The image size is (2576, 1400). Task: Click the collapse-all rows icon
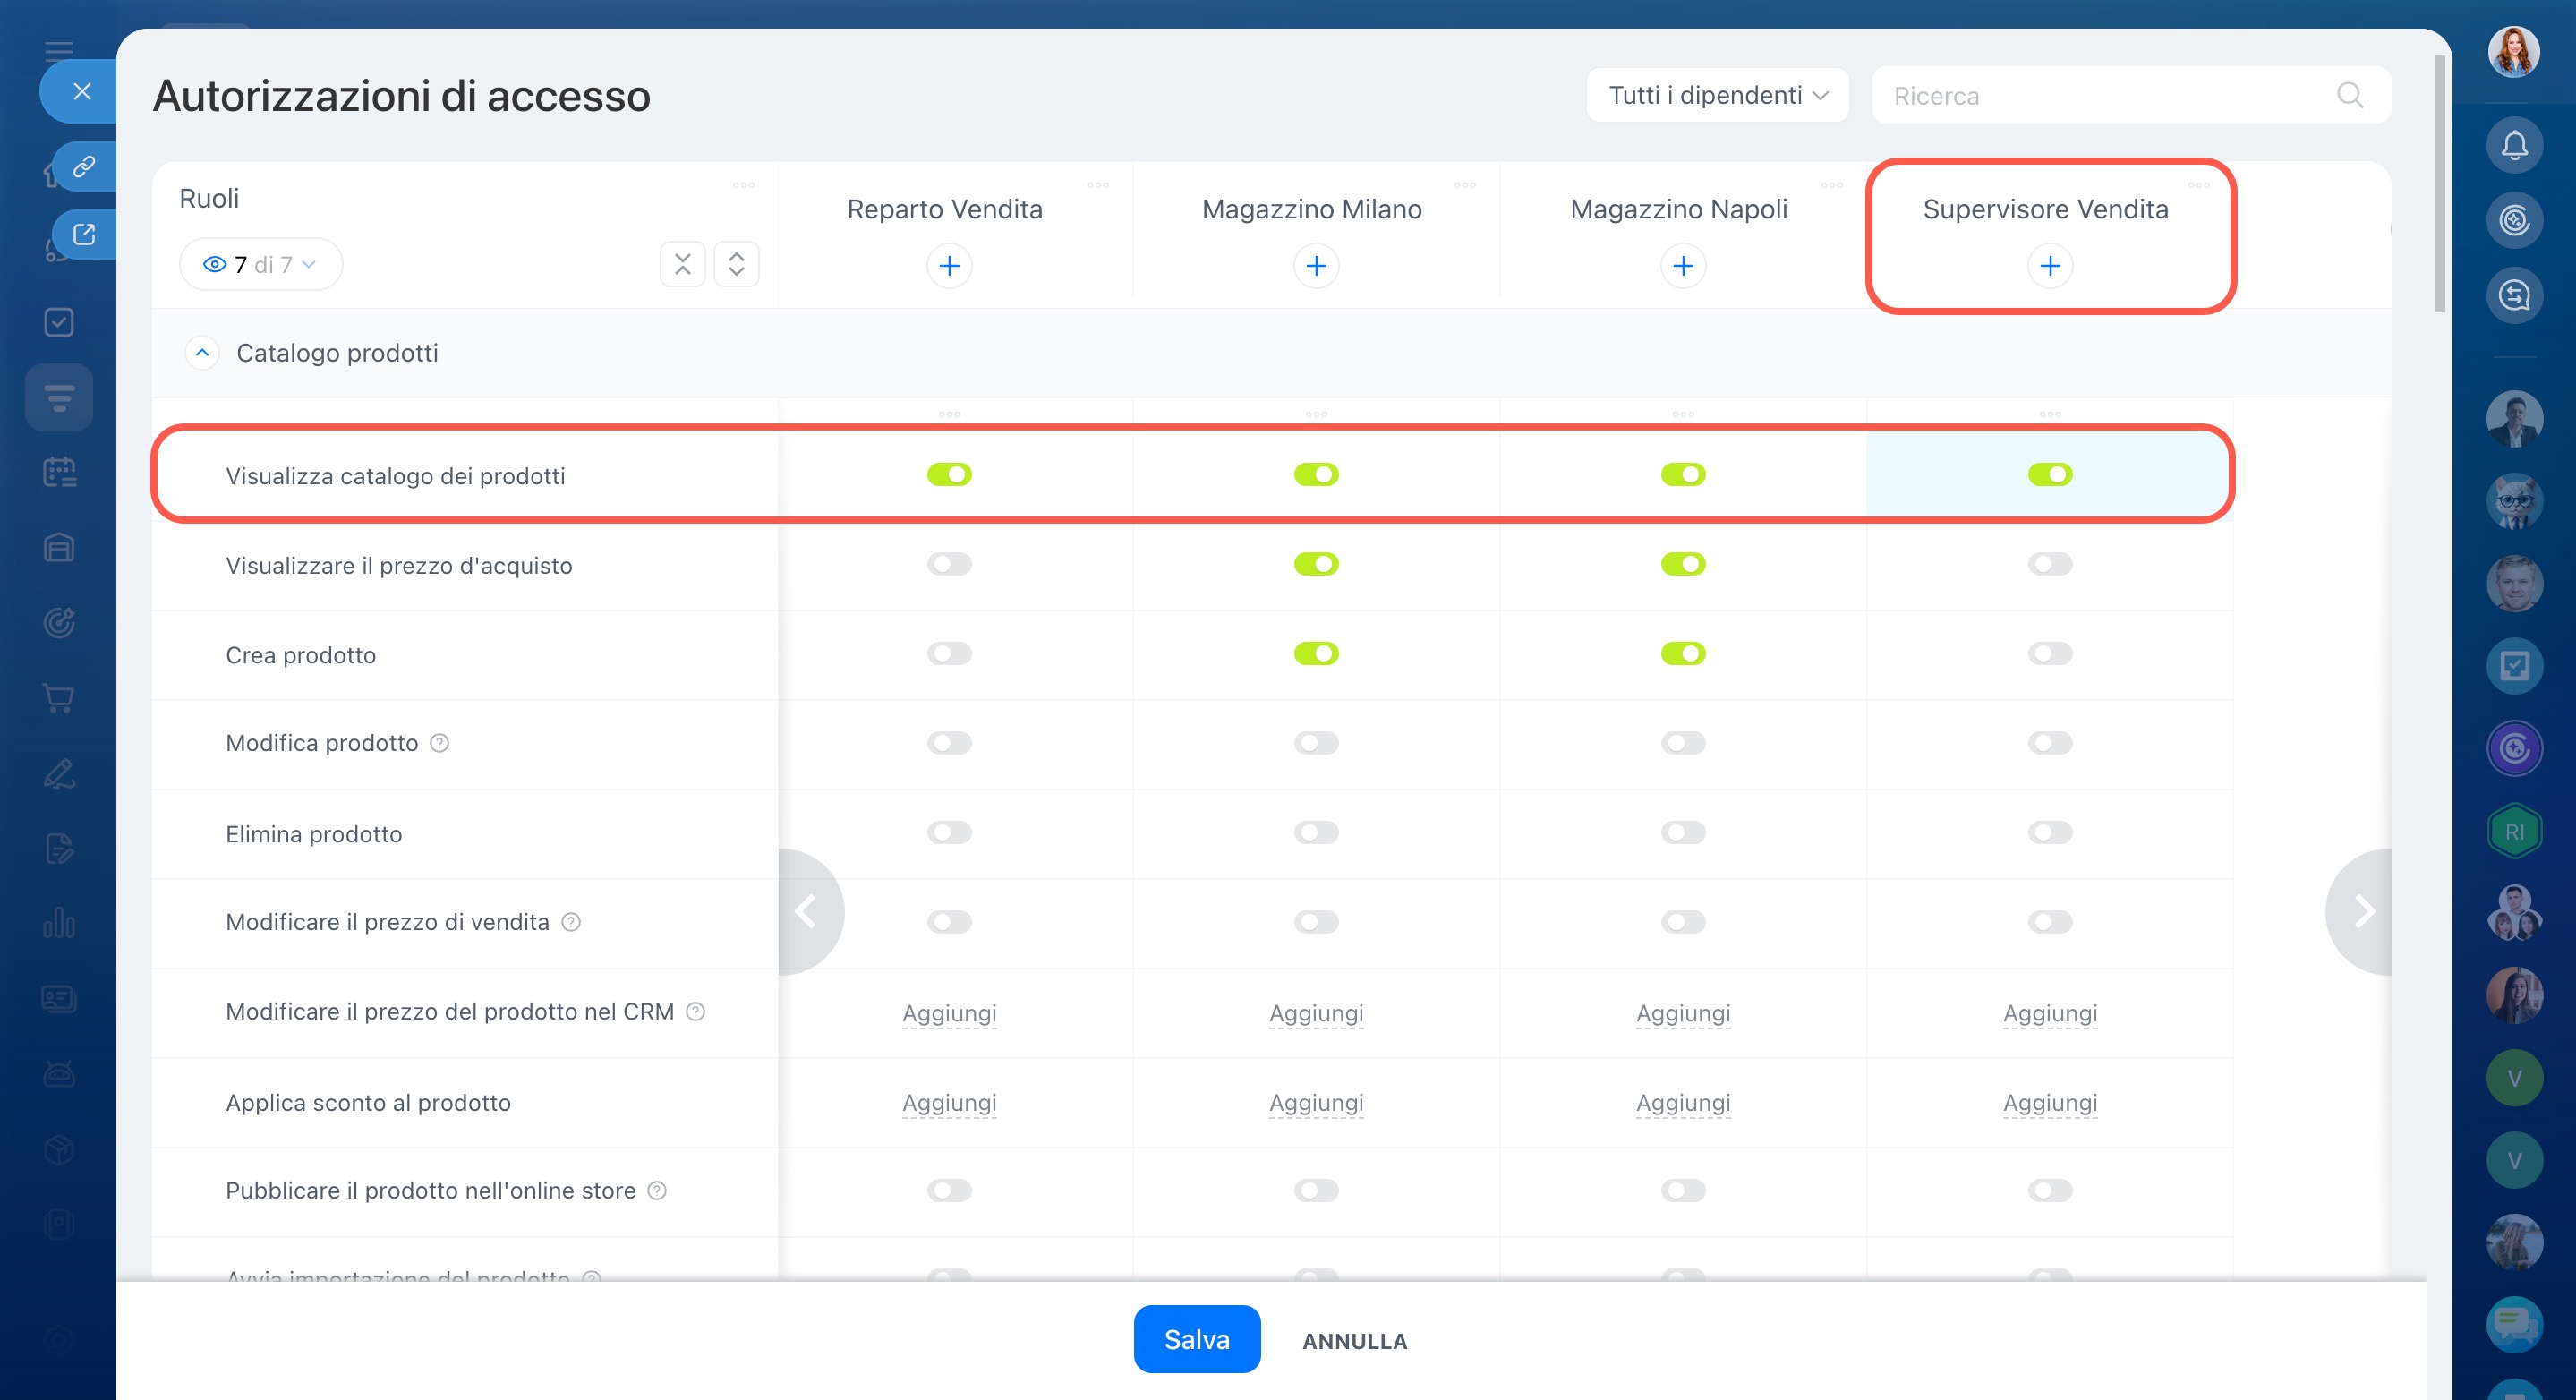tap(682, 264)
